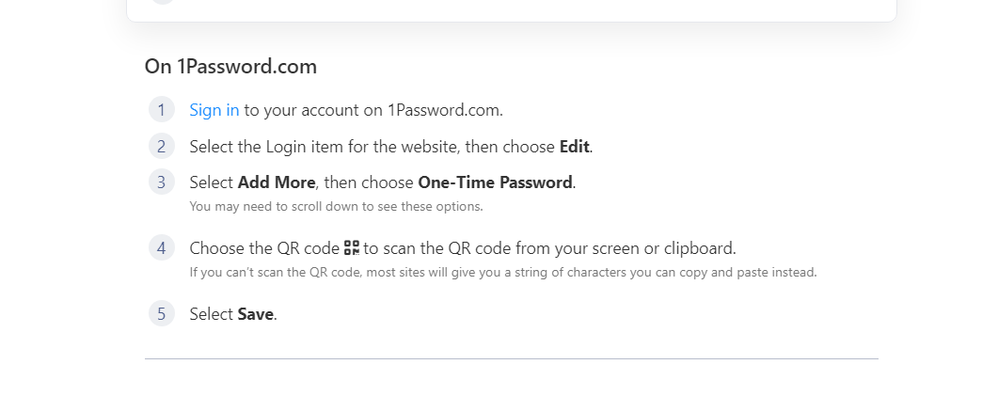Select the step 2 number badge
This screenshot has width=998, height=396.
(x=162, y=146)
